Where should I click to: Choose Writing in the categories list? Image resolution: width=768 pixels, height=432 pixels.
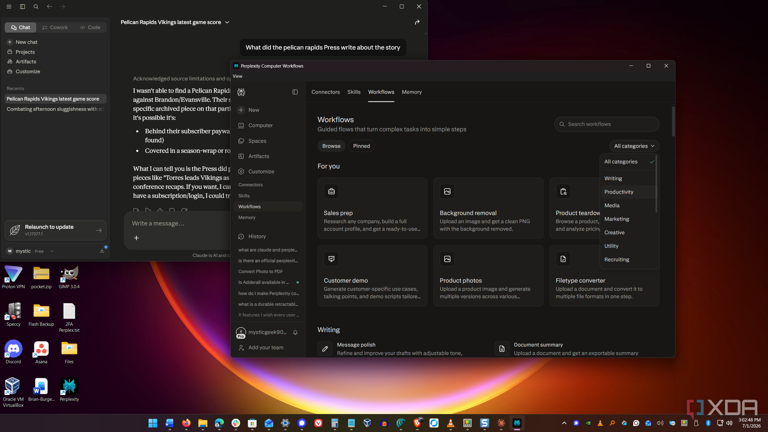click(x=628, y=179)
